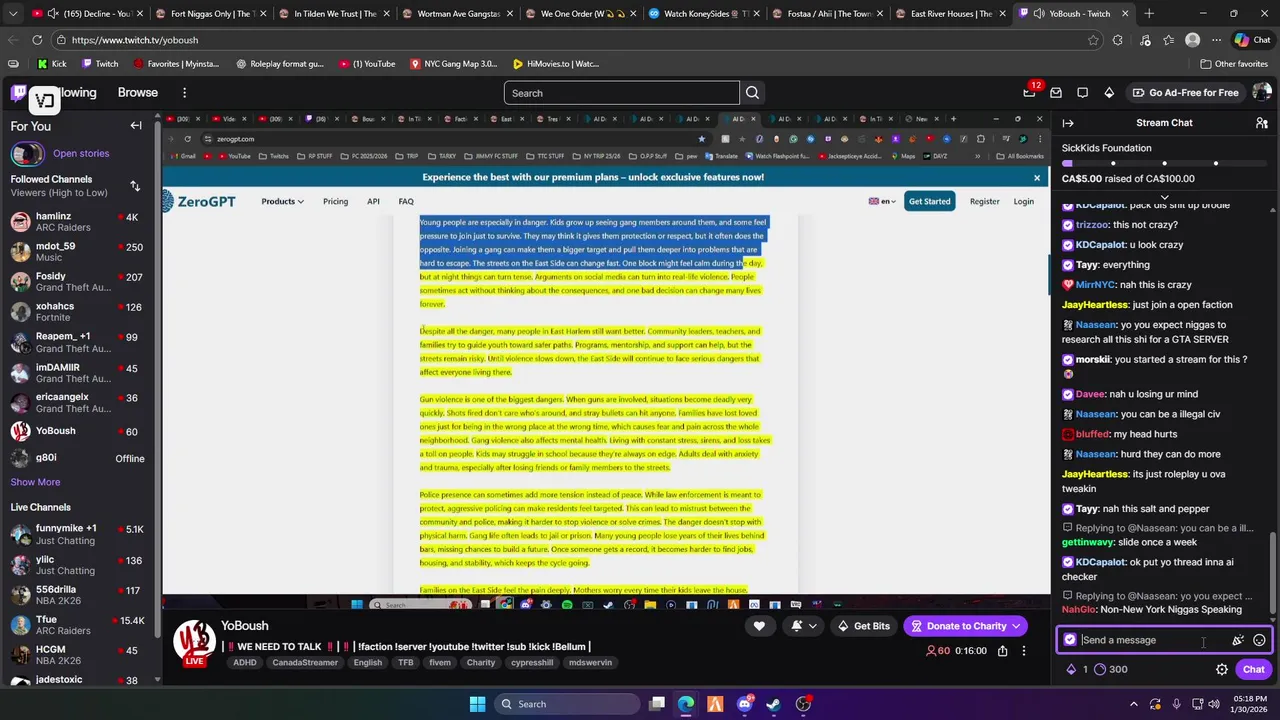This screenshot has width=1280, height=720.
Task: Open user avatar menu in Twitch header
Action: [x=1261, y=92]
